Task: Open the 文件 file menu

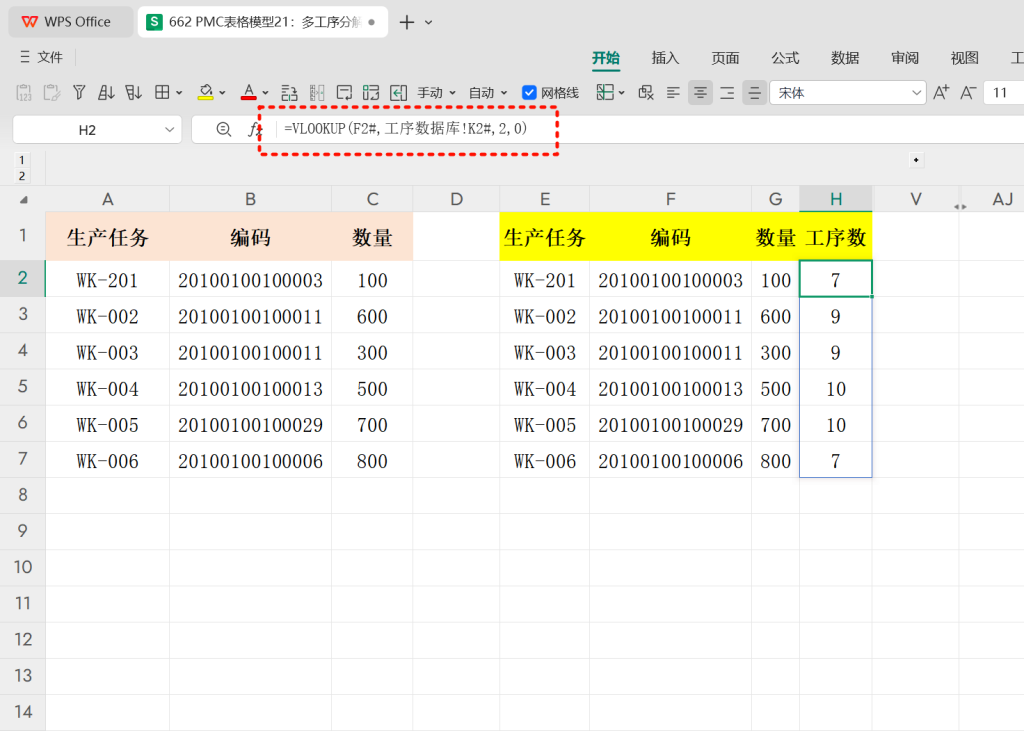Action: point(42,57)
